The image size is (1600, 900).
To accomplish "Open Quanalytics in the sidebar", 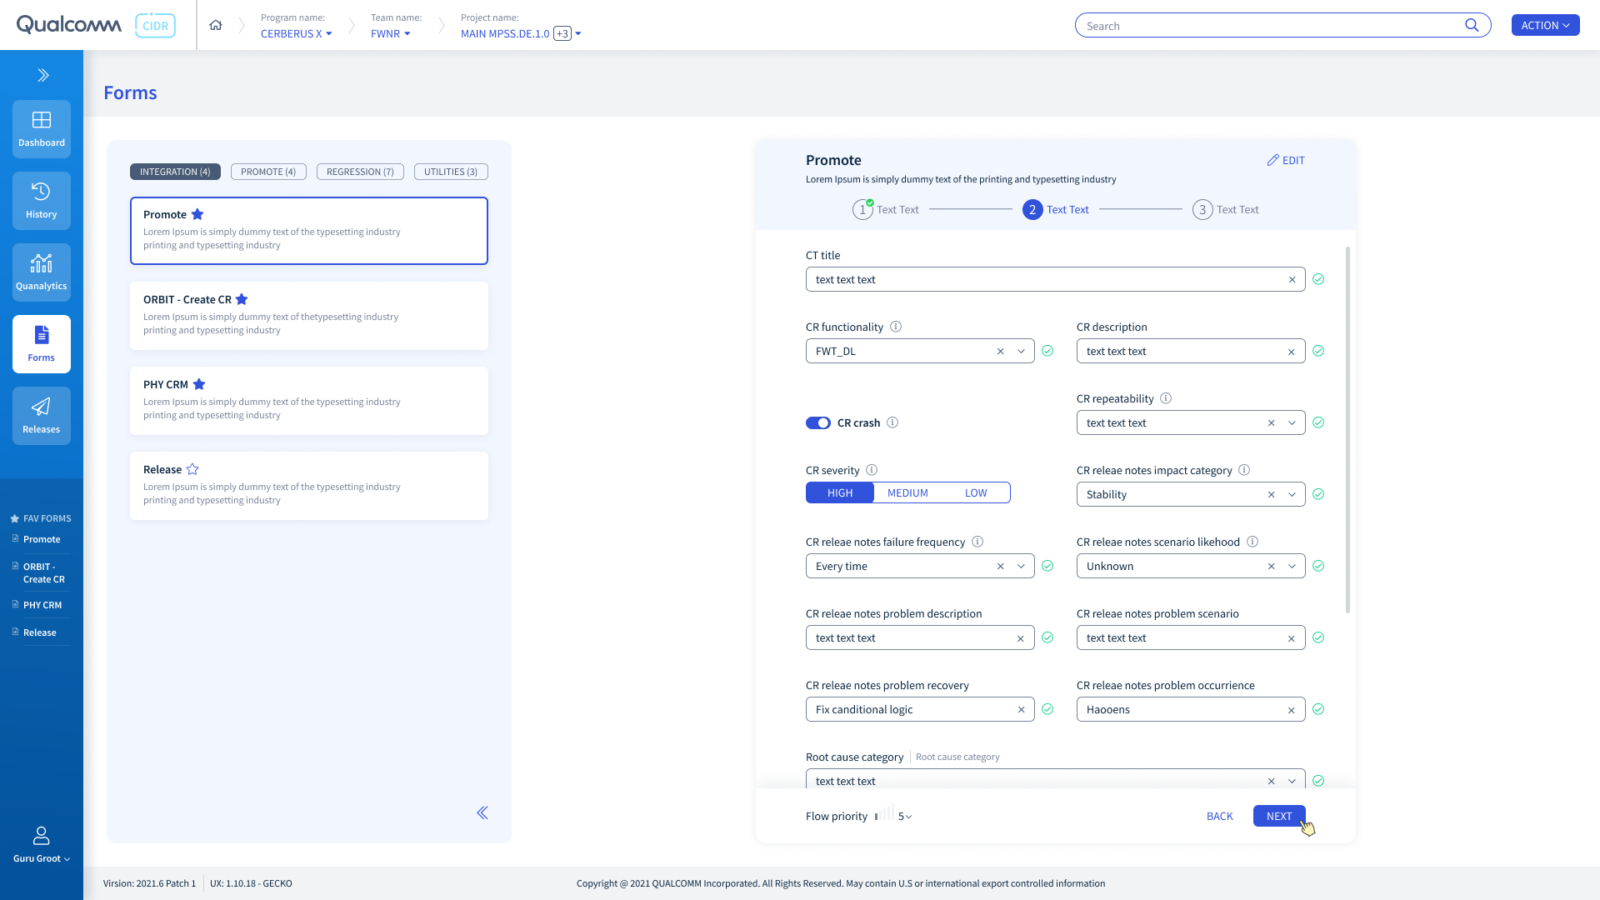I will [x=41, y=272].
